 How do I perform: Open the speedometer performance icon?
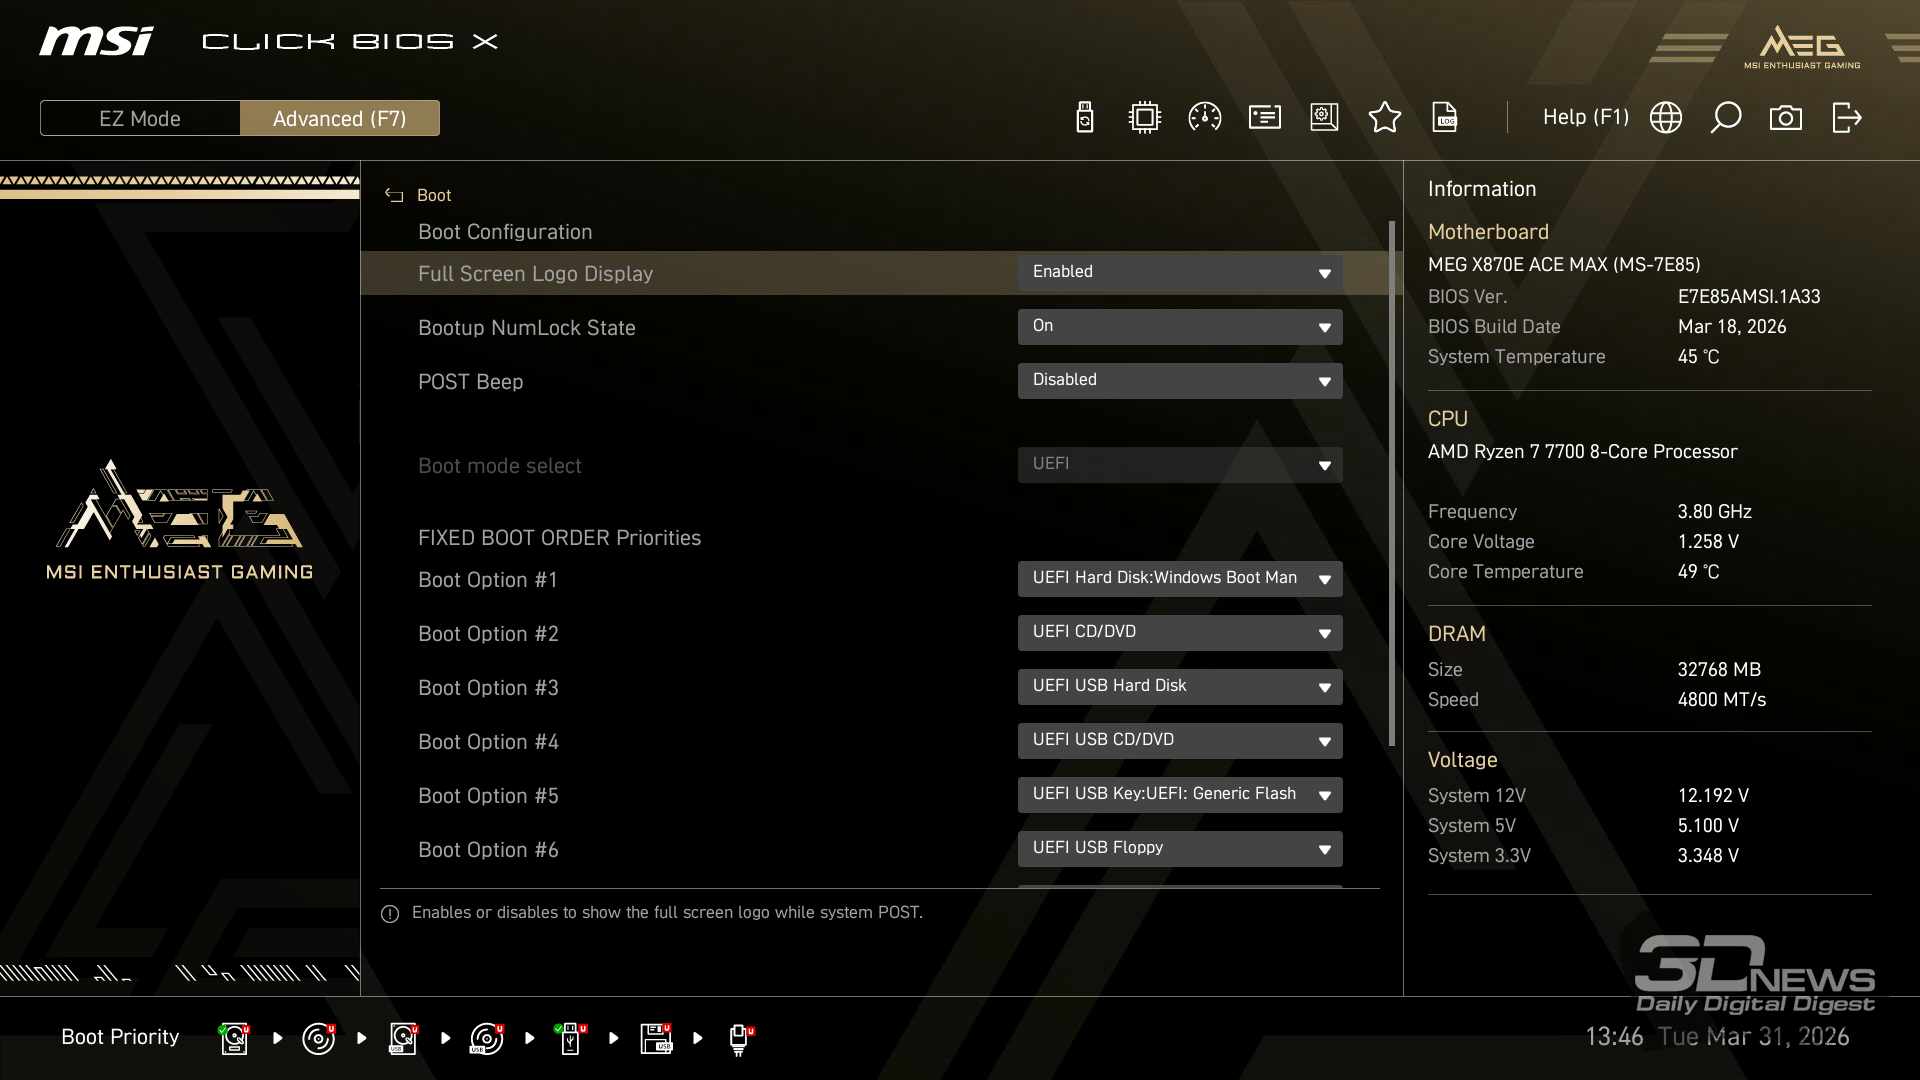coord(1204,118)
